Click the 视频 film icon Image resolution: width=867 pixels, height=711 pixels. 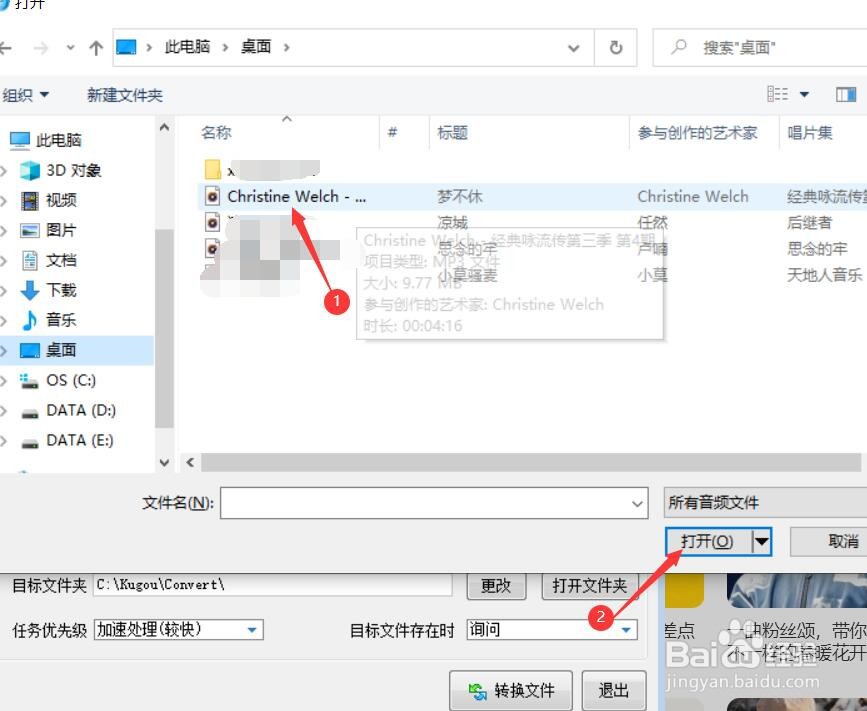[x=29, y=201]
